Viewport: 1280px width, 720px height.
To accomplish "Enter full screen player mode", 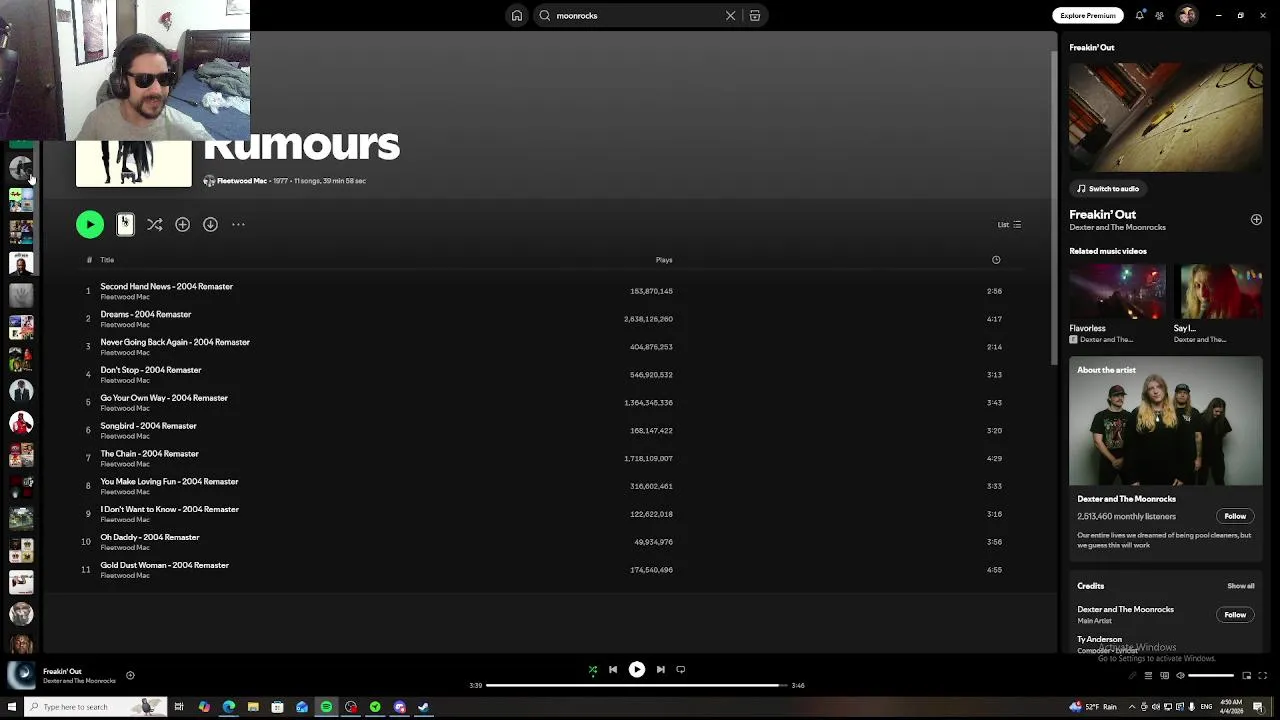I will click(1262, 676).
